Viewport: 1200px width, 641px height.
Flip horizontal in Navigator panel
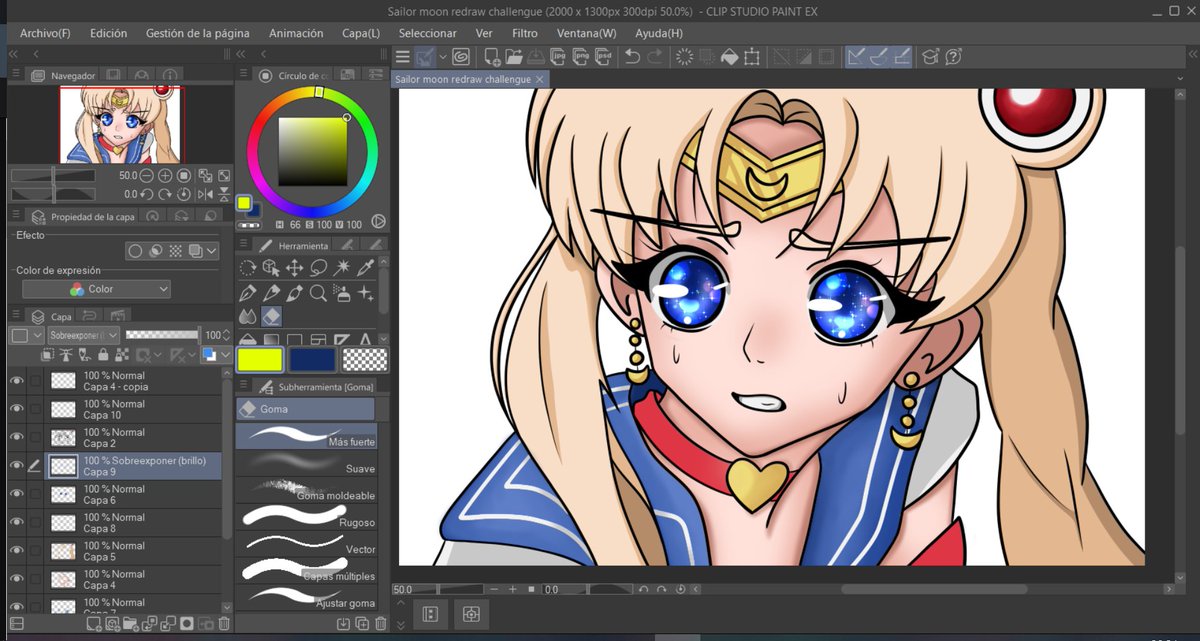click(x=204, y=194)
